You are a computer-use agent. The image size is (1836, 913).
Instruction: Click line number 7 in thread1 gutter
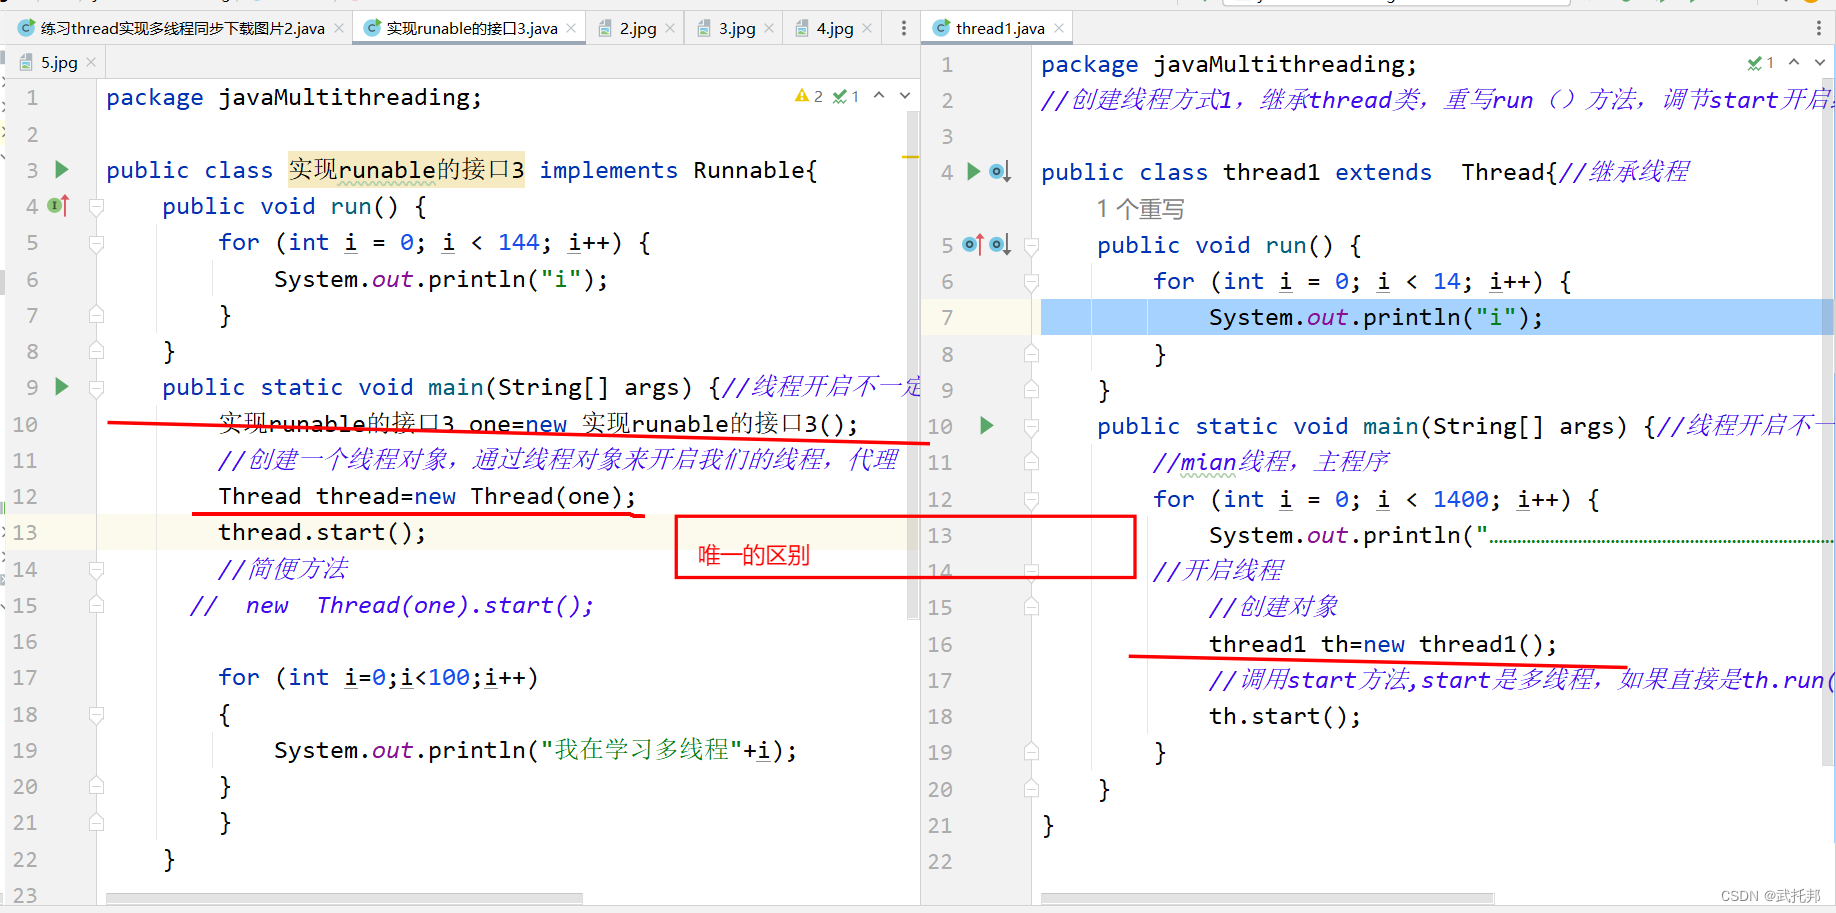tap(947, 317)
